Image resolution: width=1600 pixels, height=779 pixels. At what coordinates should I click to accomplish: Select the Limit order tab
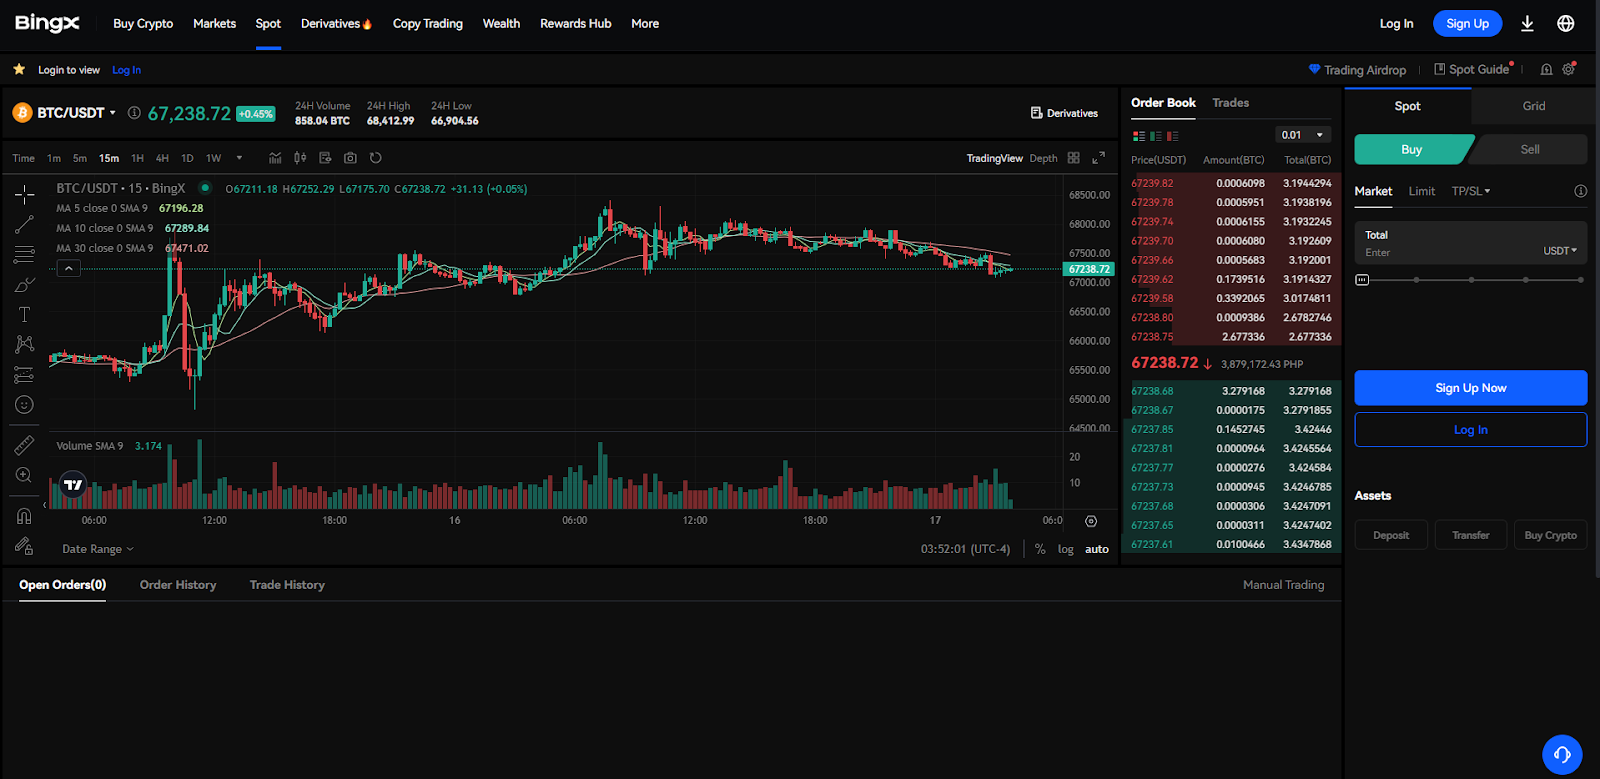pos(1421,191)
